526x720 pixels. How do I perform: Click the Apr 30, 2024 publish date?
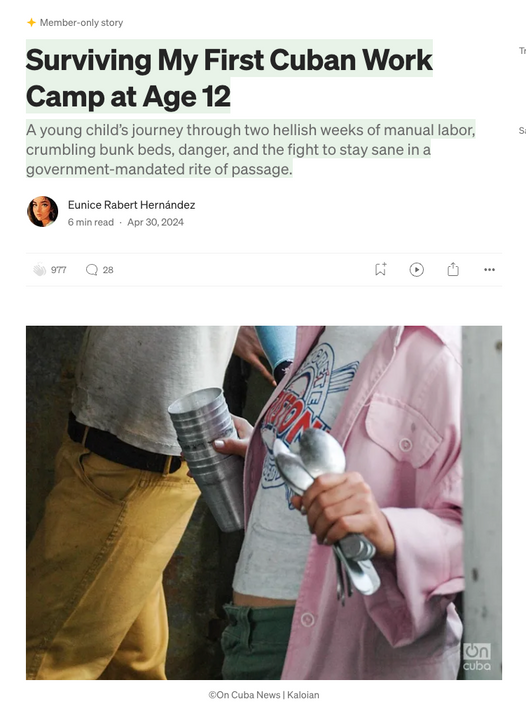point(155,222)
